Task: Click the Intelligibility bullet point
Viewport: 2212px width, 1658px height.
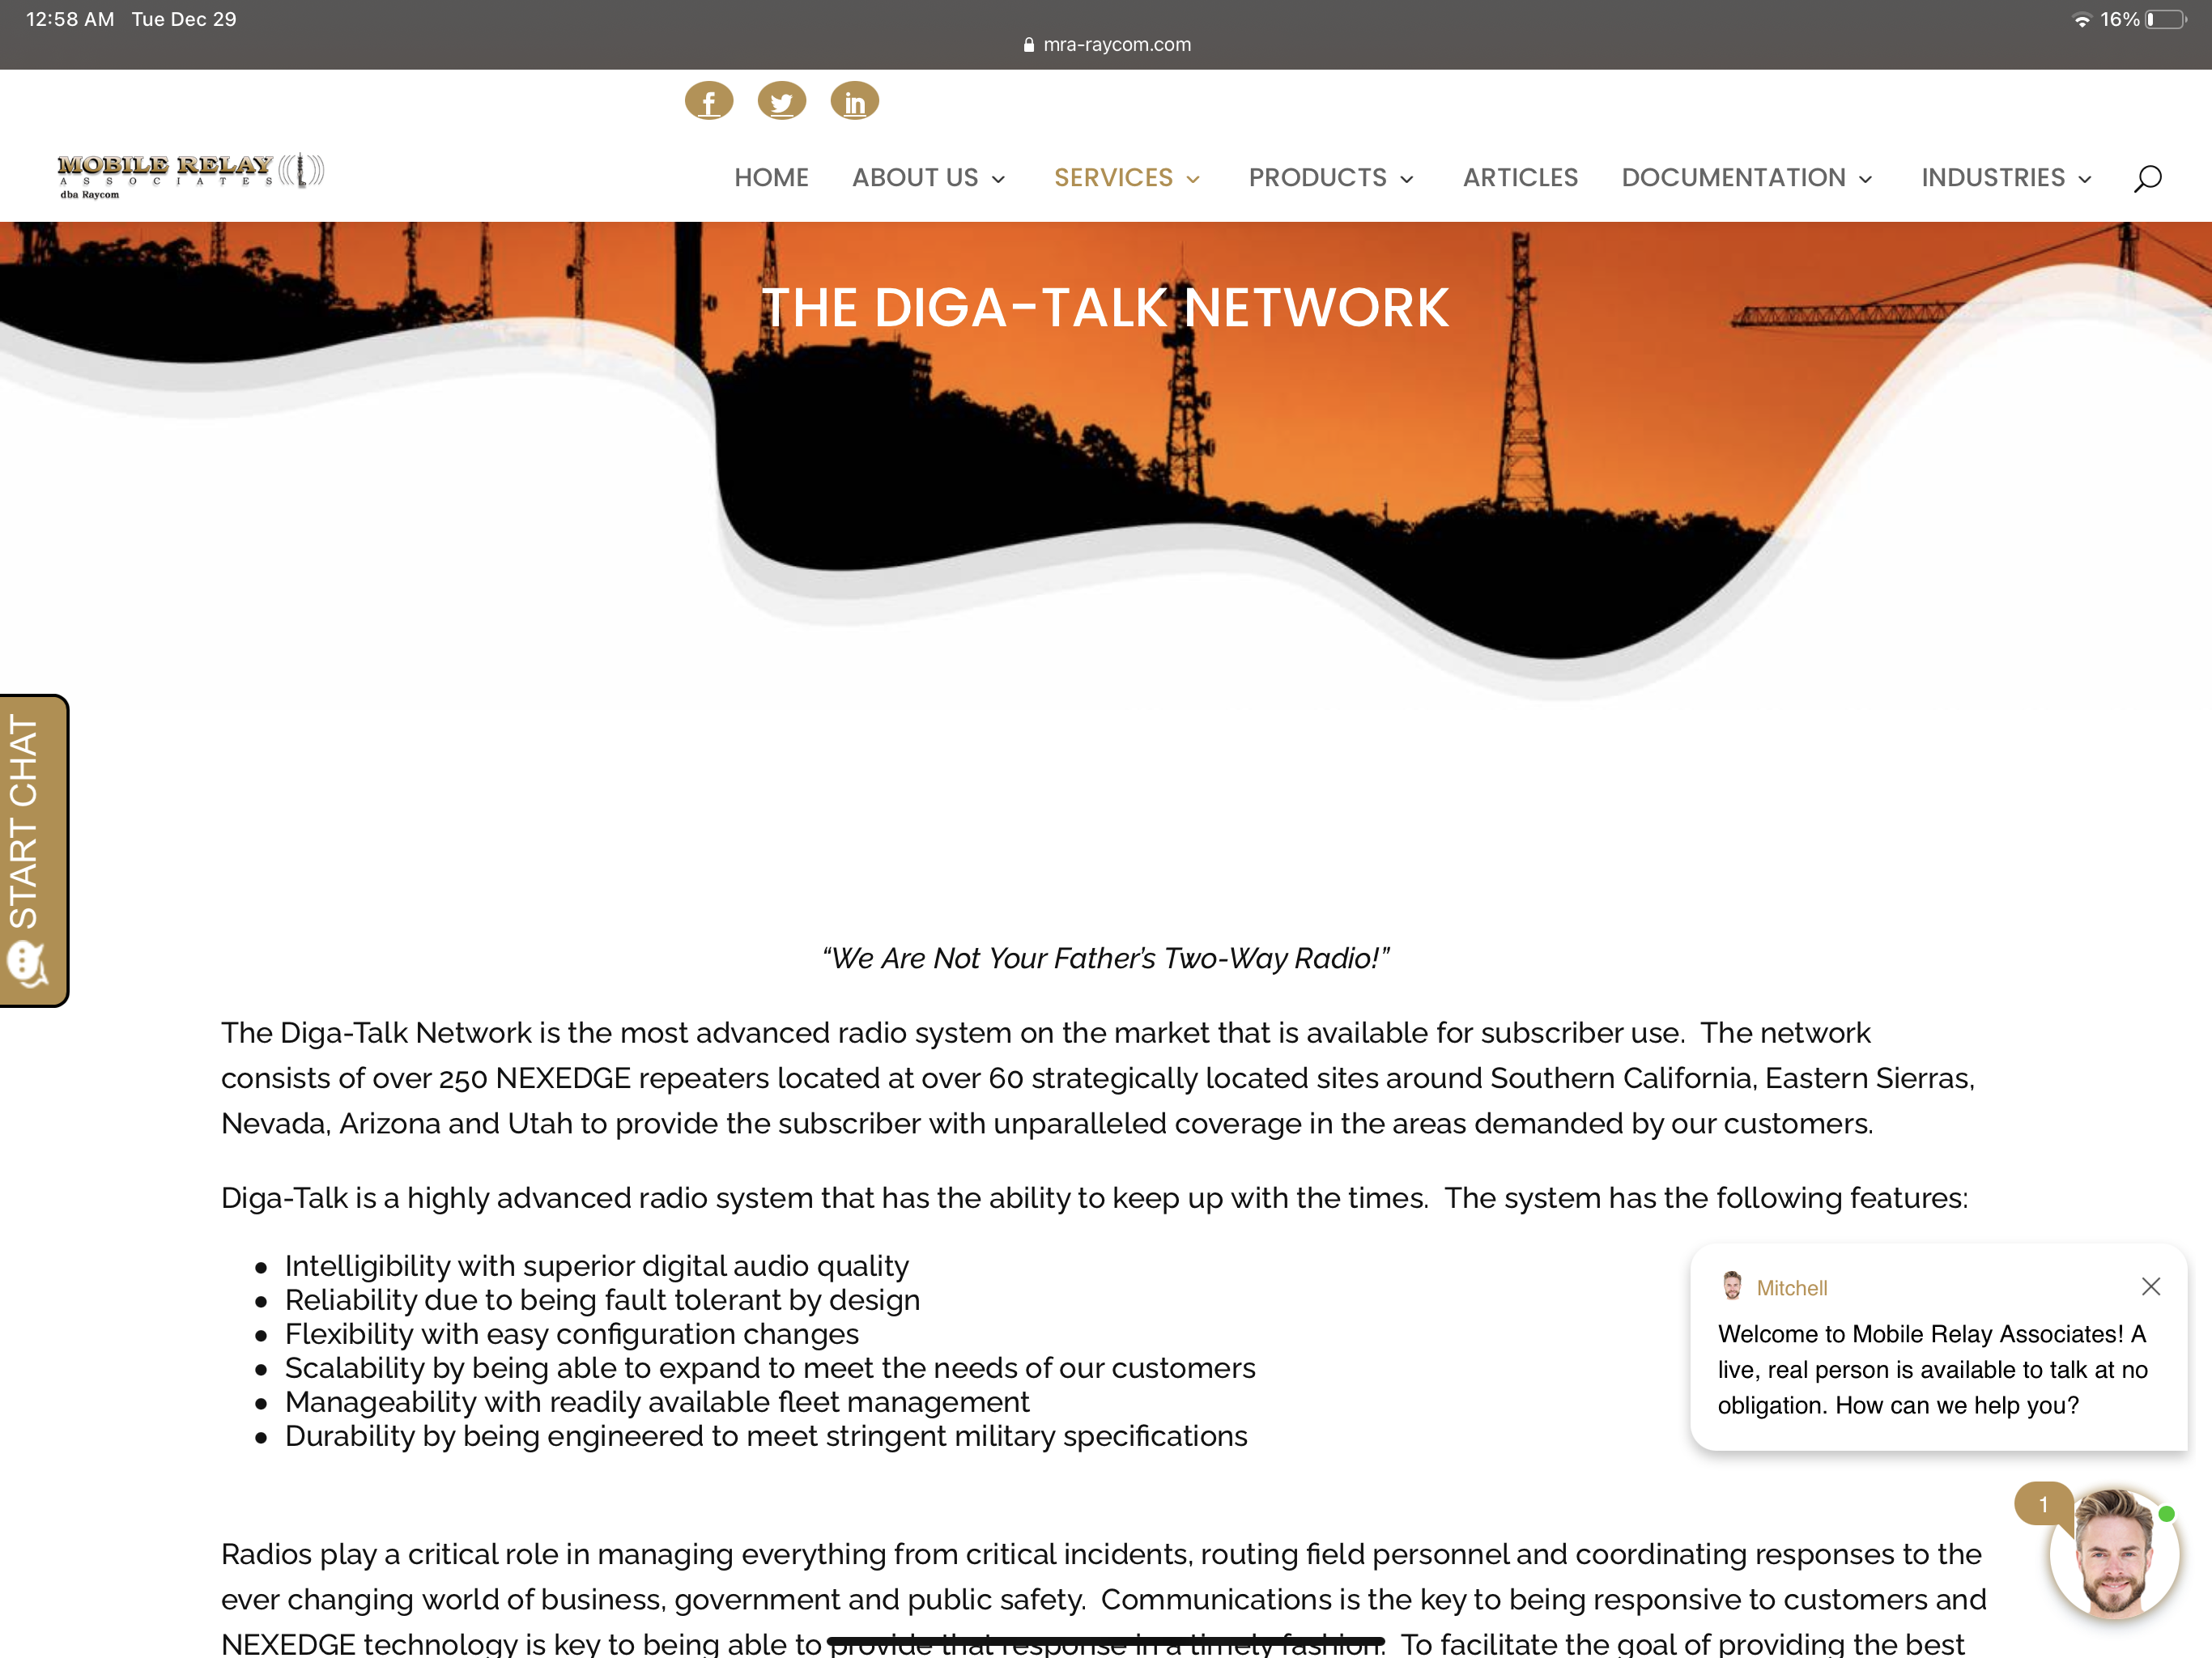Action: [x=597, y=1266]
